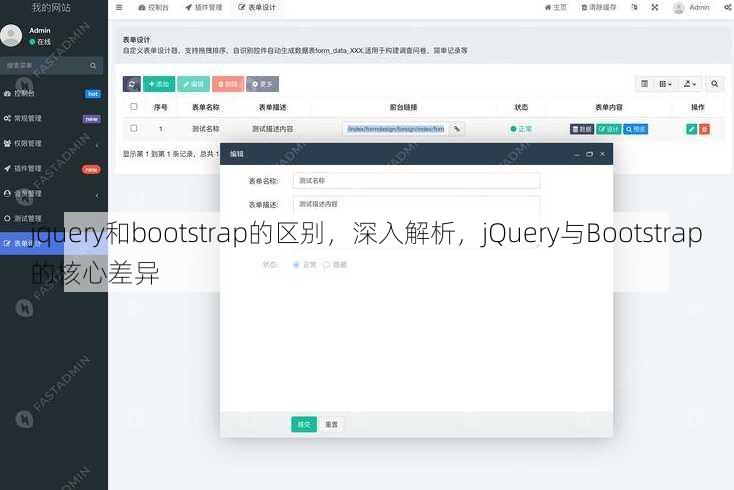This screenshot has height=490, width=734.
Task: Click the green pencil edit icon in row 1
Action: click(691, 129)
